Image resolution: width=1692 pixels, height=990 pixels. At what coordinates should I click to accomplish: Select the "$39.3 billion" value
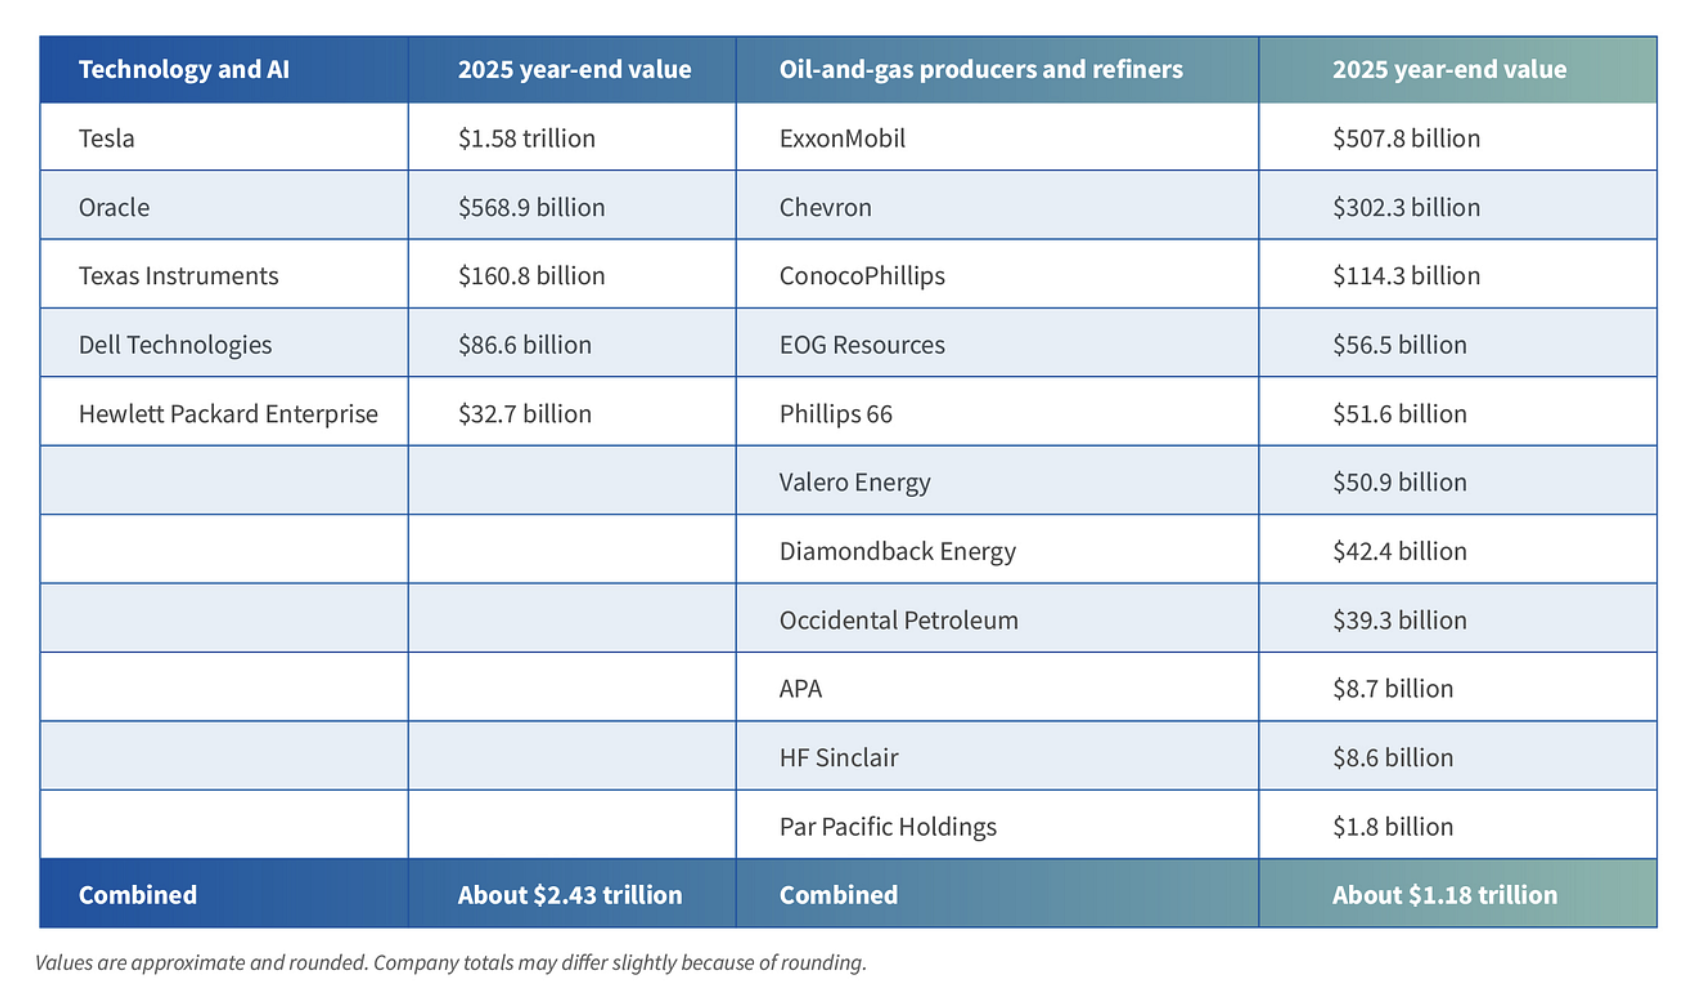click(x=1399, y=620)
